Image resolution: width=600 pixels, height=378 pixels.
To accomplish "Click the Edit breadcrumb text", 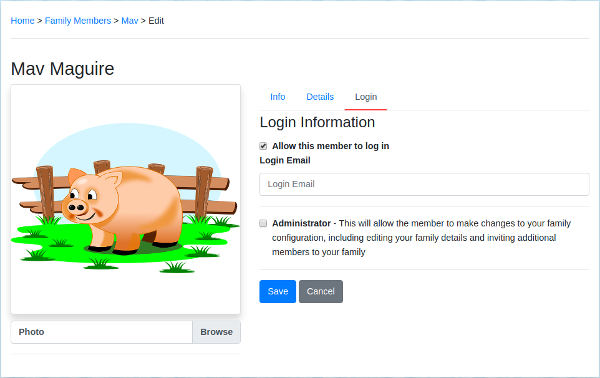I will coord(156,21).
